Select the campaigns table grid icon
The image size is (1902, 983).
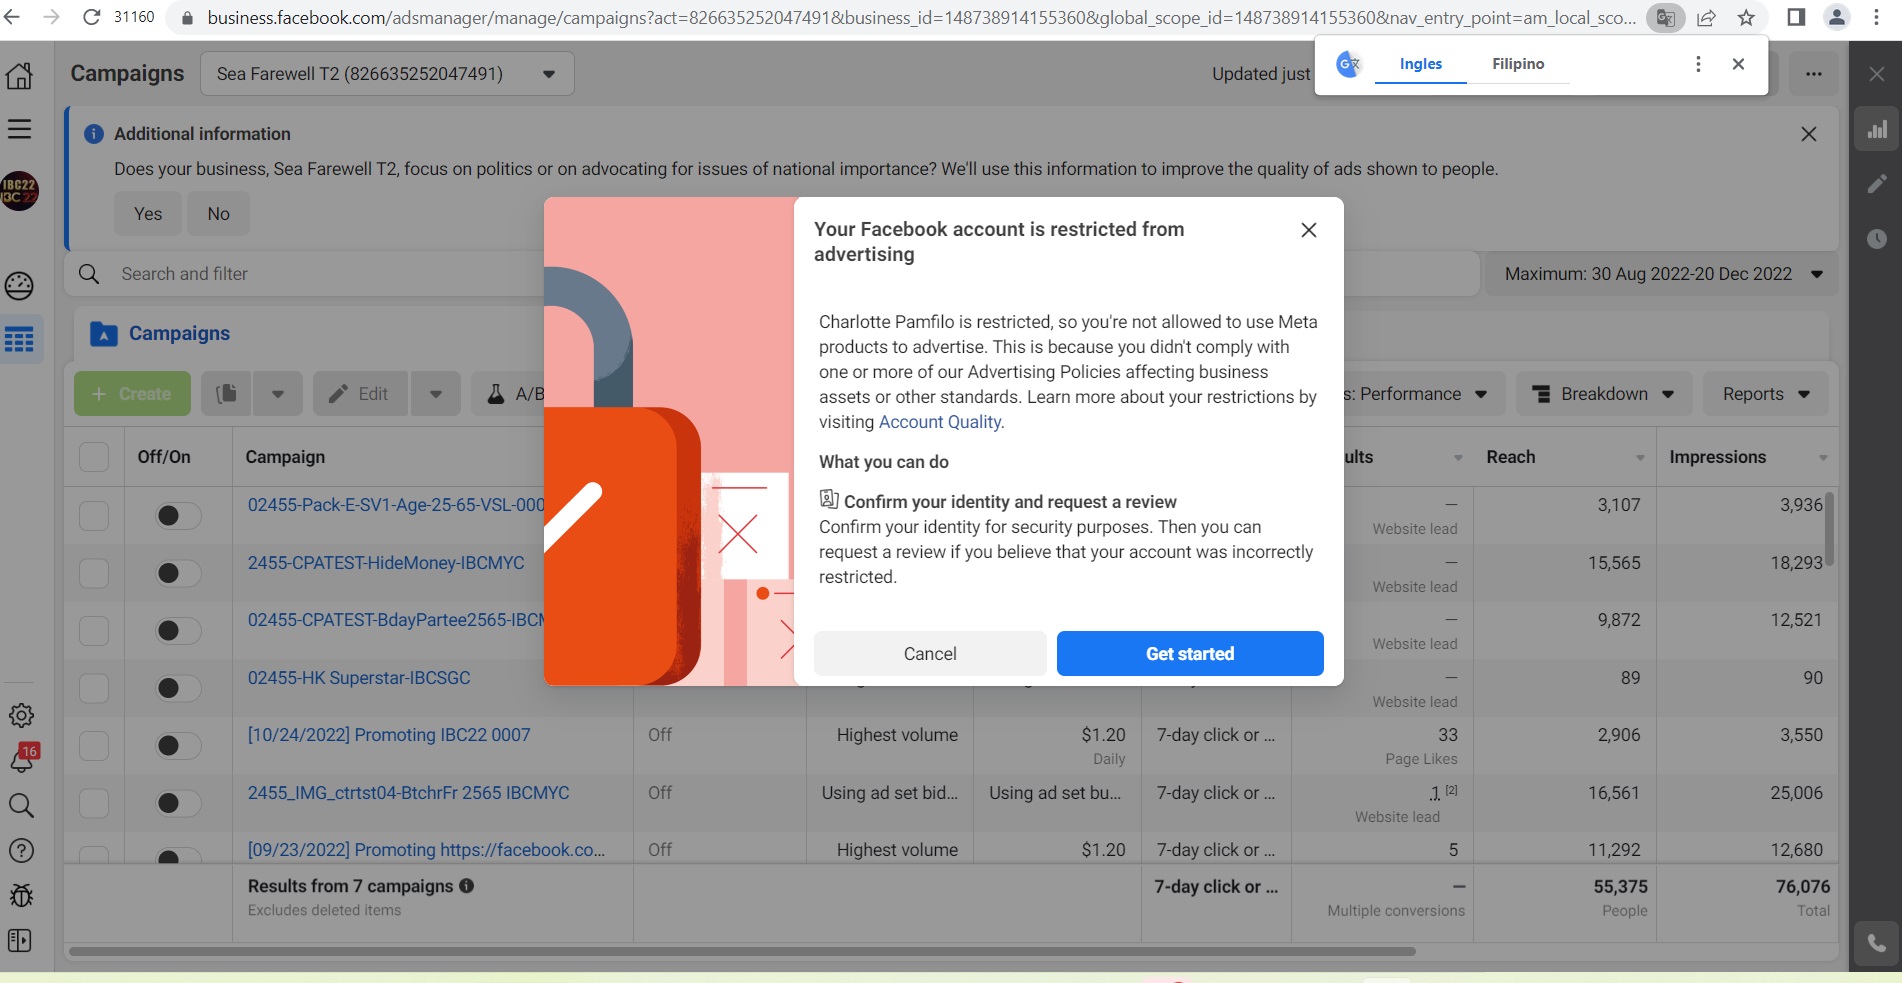click(x=20, y=340)
